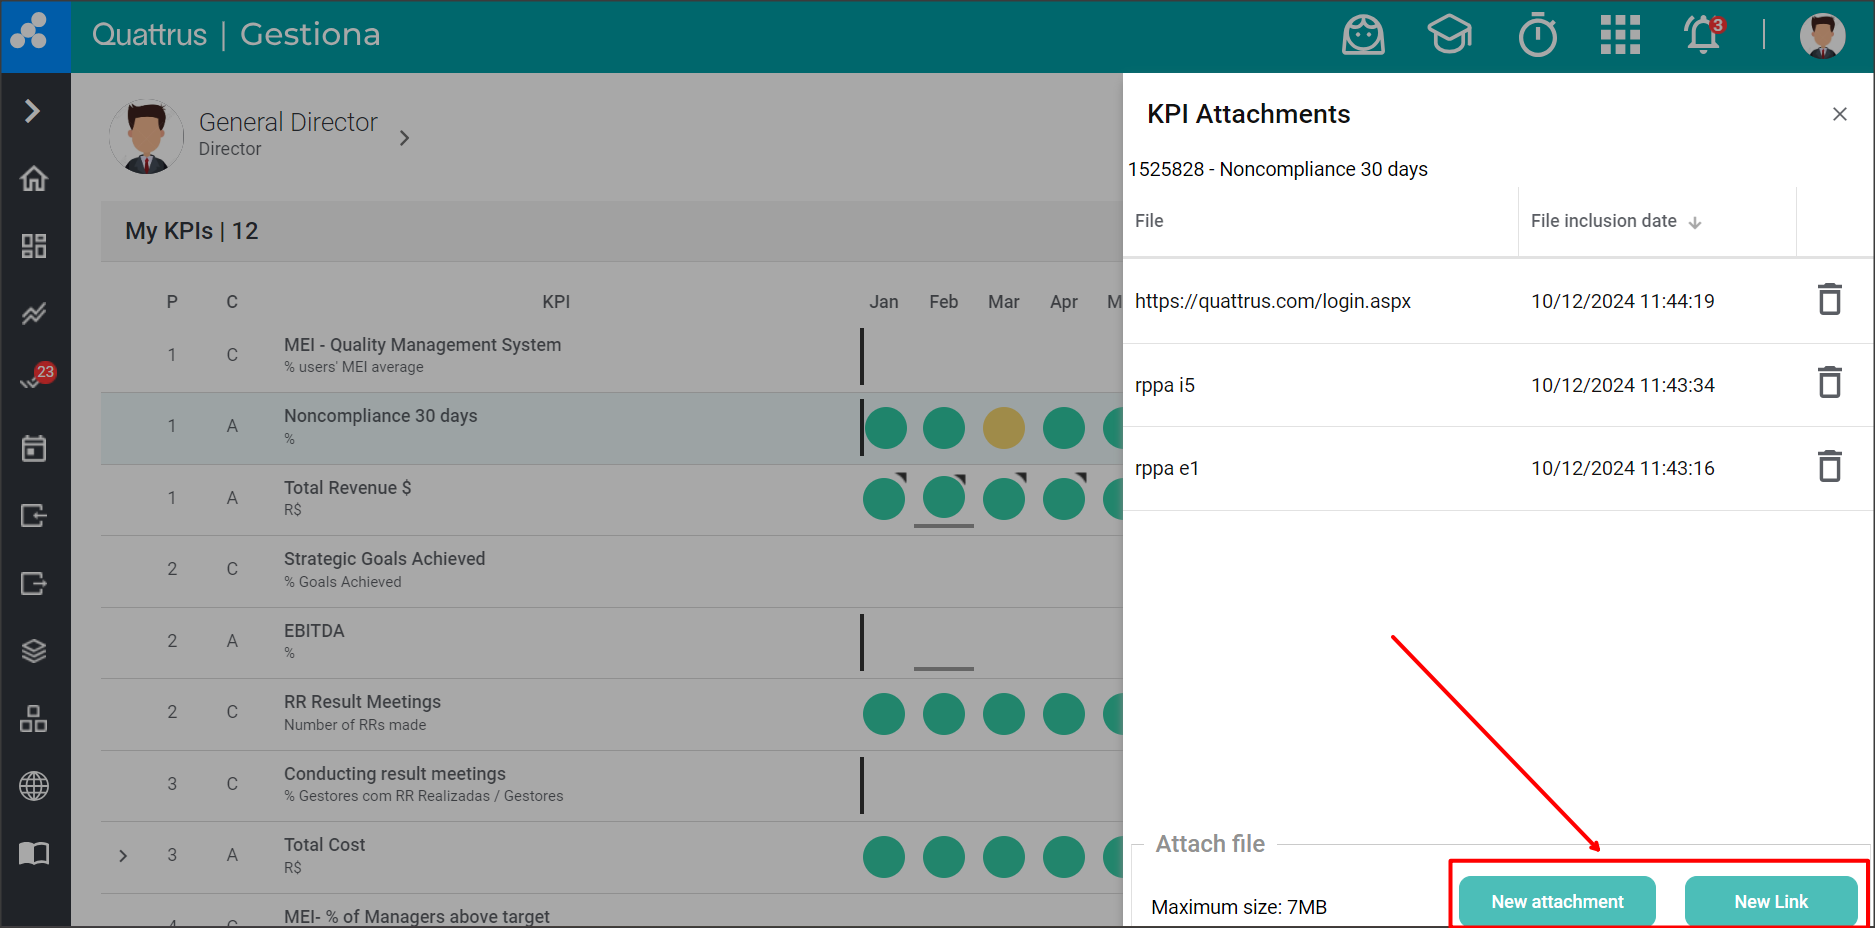Open the graduation cap training icon

pos(1449,36)
